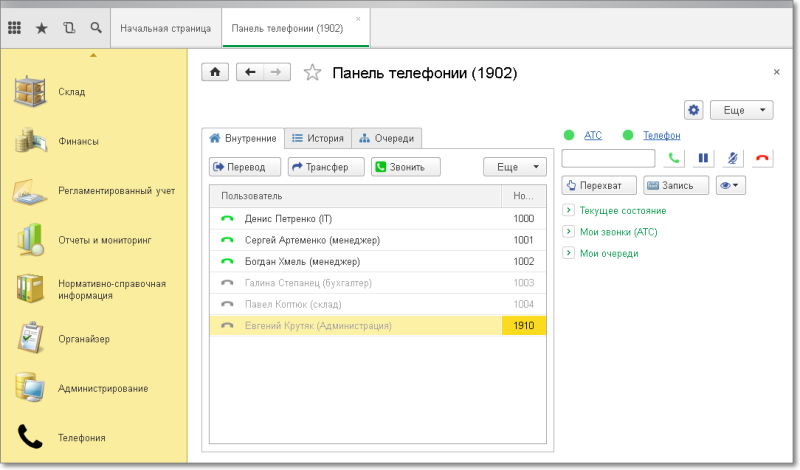Open the favorites star in top bar
The image size is (800, 470).
[x=42, y=28]
